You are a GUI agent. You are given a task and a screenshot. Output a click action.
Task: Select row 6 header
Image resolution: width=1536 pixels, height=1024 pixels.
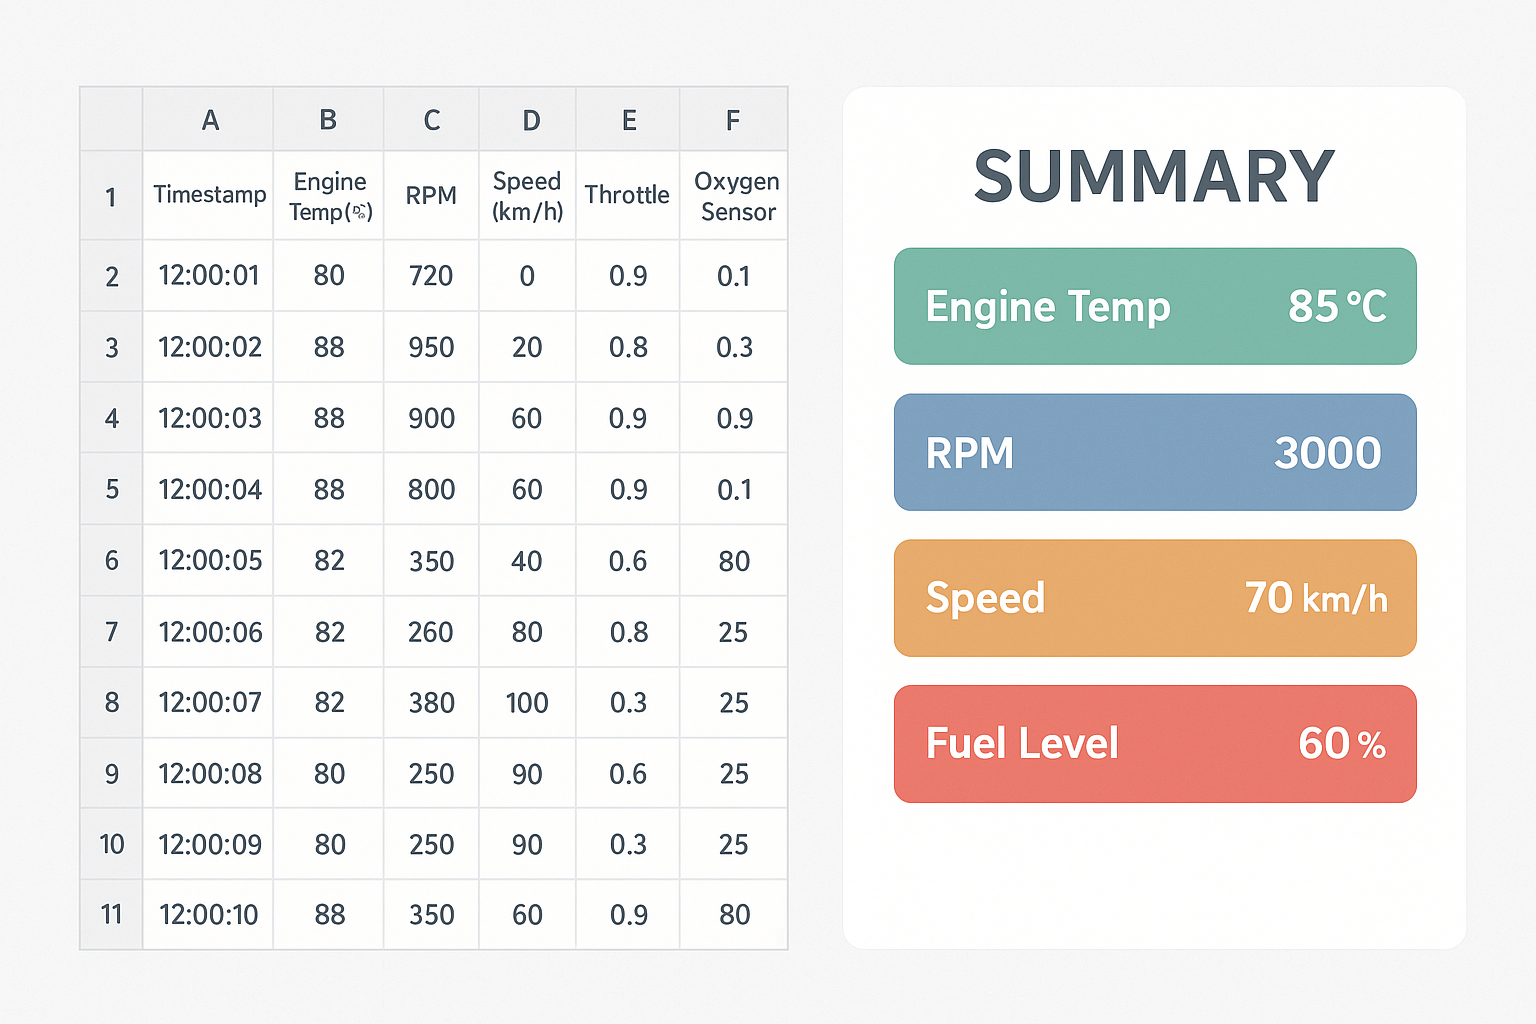(111, 560)
